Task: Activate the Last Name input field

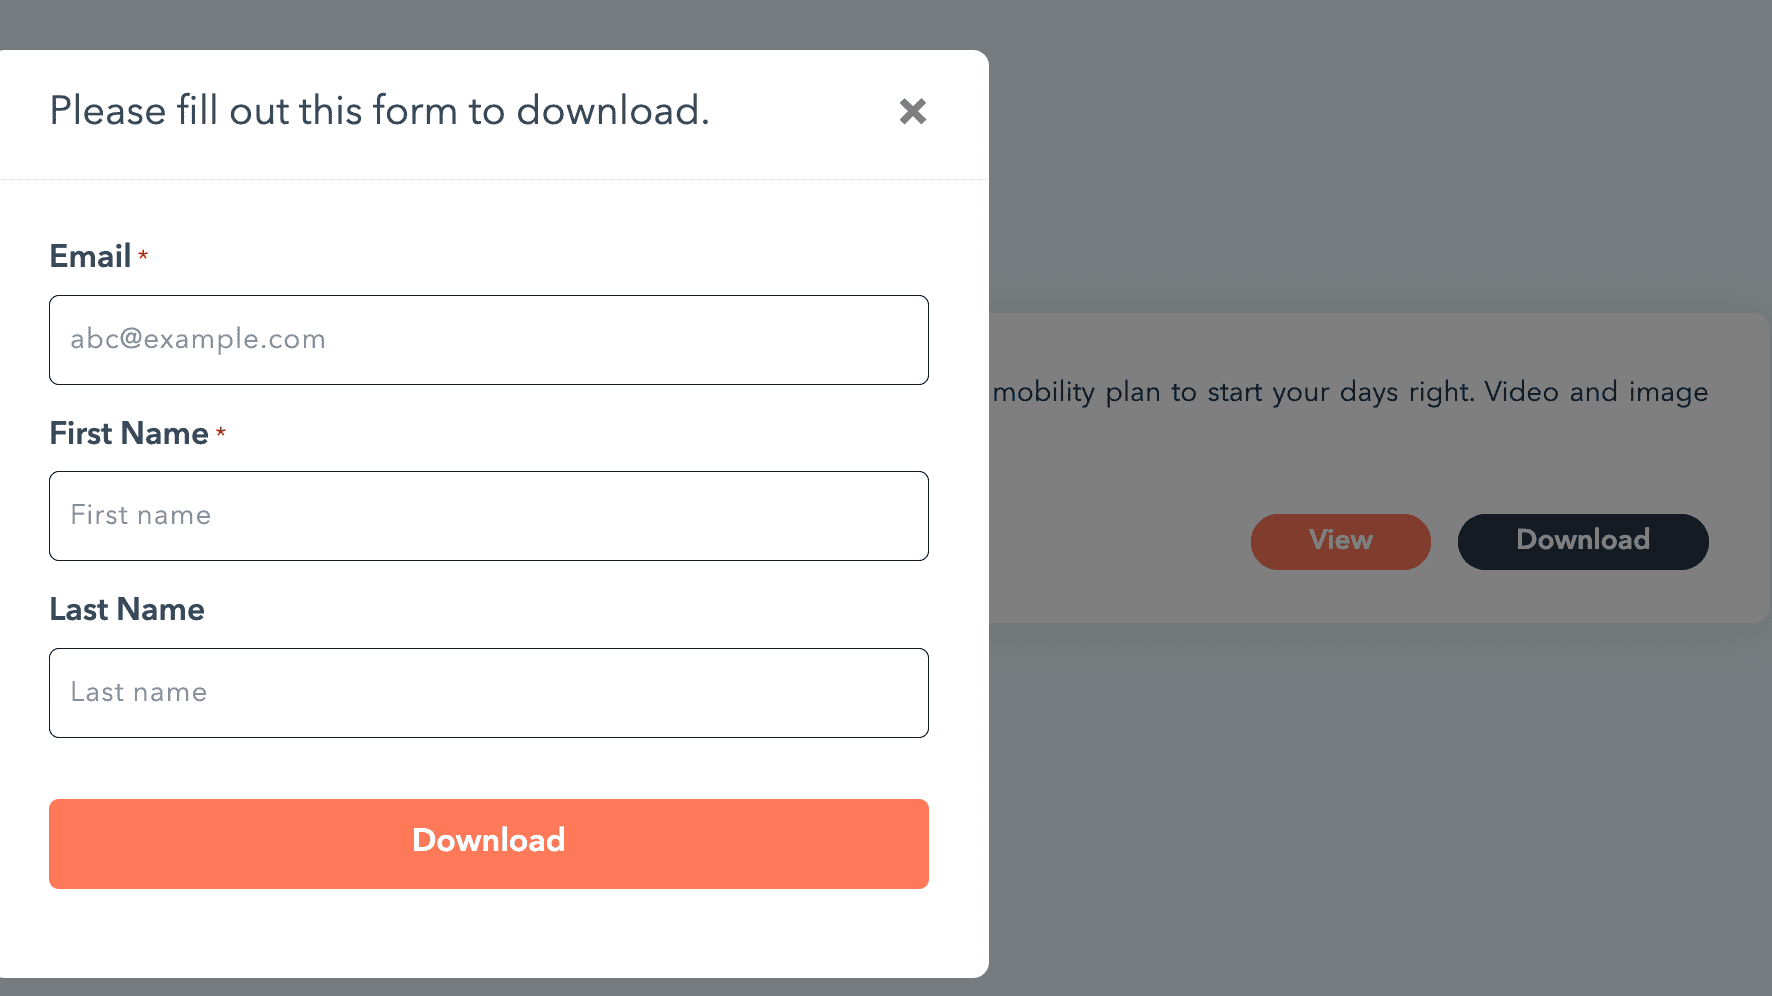Action: coord(489,693)
